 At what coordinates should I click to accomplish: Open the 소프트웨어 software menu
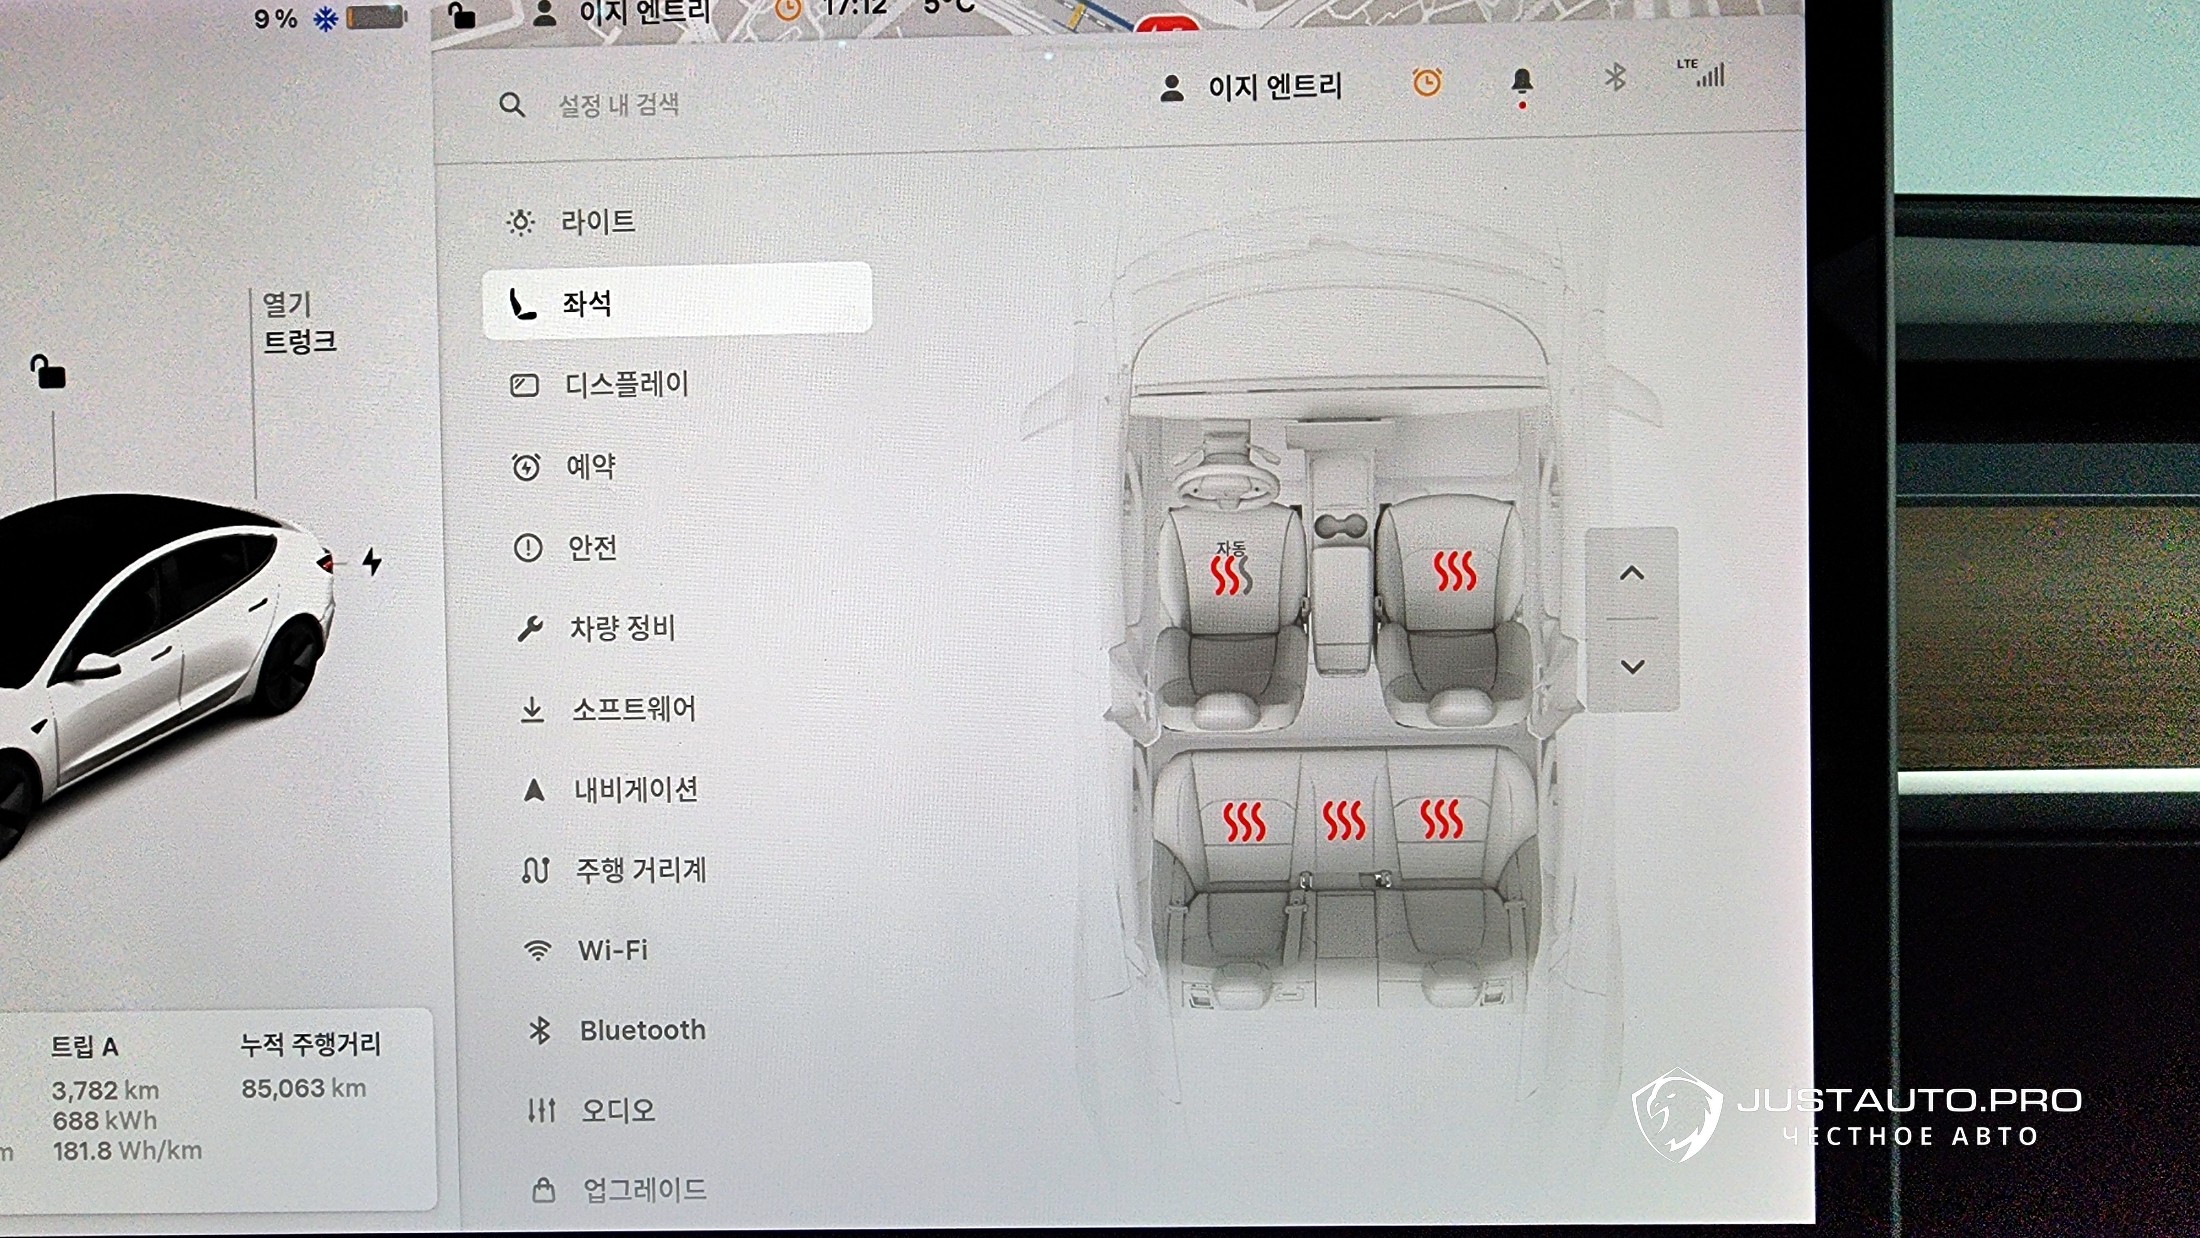(633, 709)
